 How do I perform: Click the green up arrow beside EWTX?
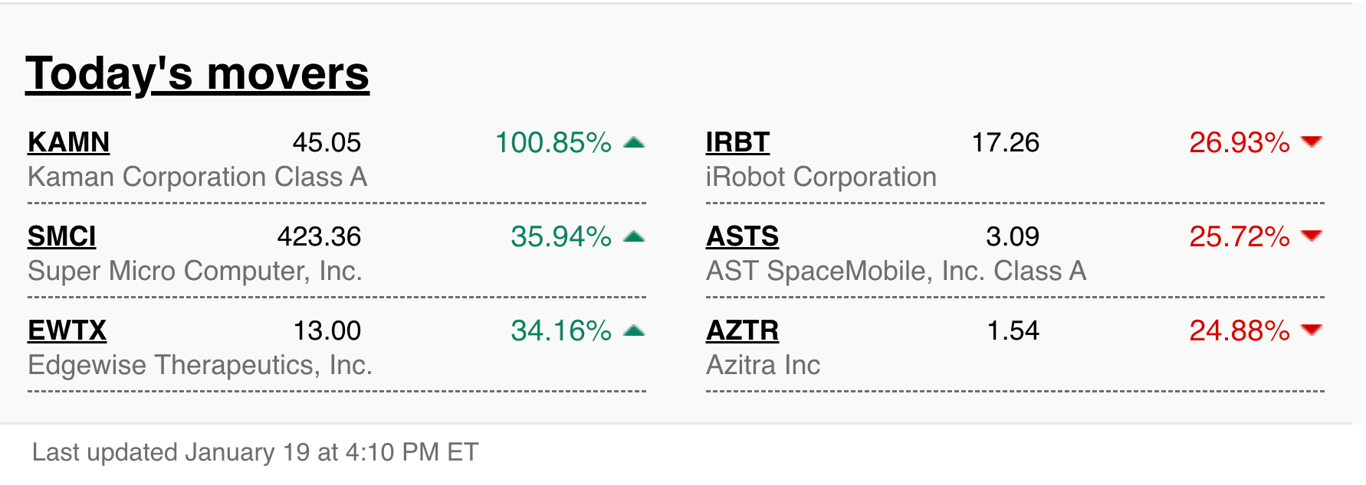(x=633, y=331)
